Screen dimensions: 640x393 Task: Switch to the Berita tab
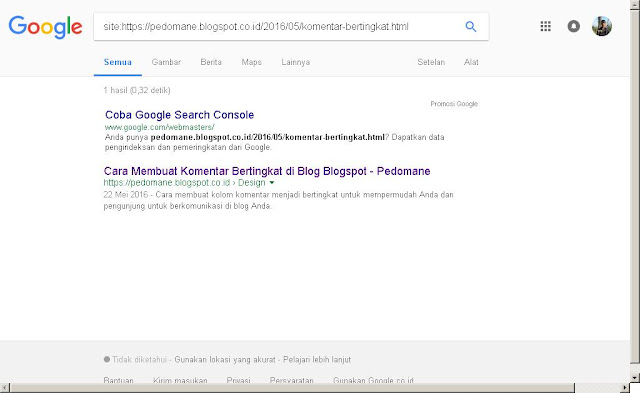click(211, 62)
